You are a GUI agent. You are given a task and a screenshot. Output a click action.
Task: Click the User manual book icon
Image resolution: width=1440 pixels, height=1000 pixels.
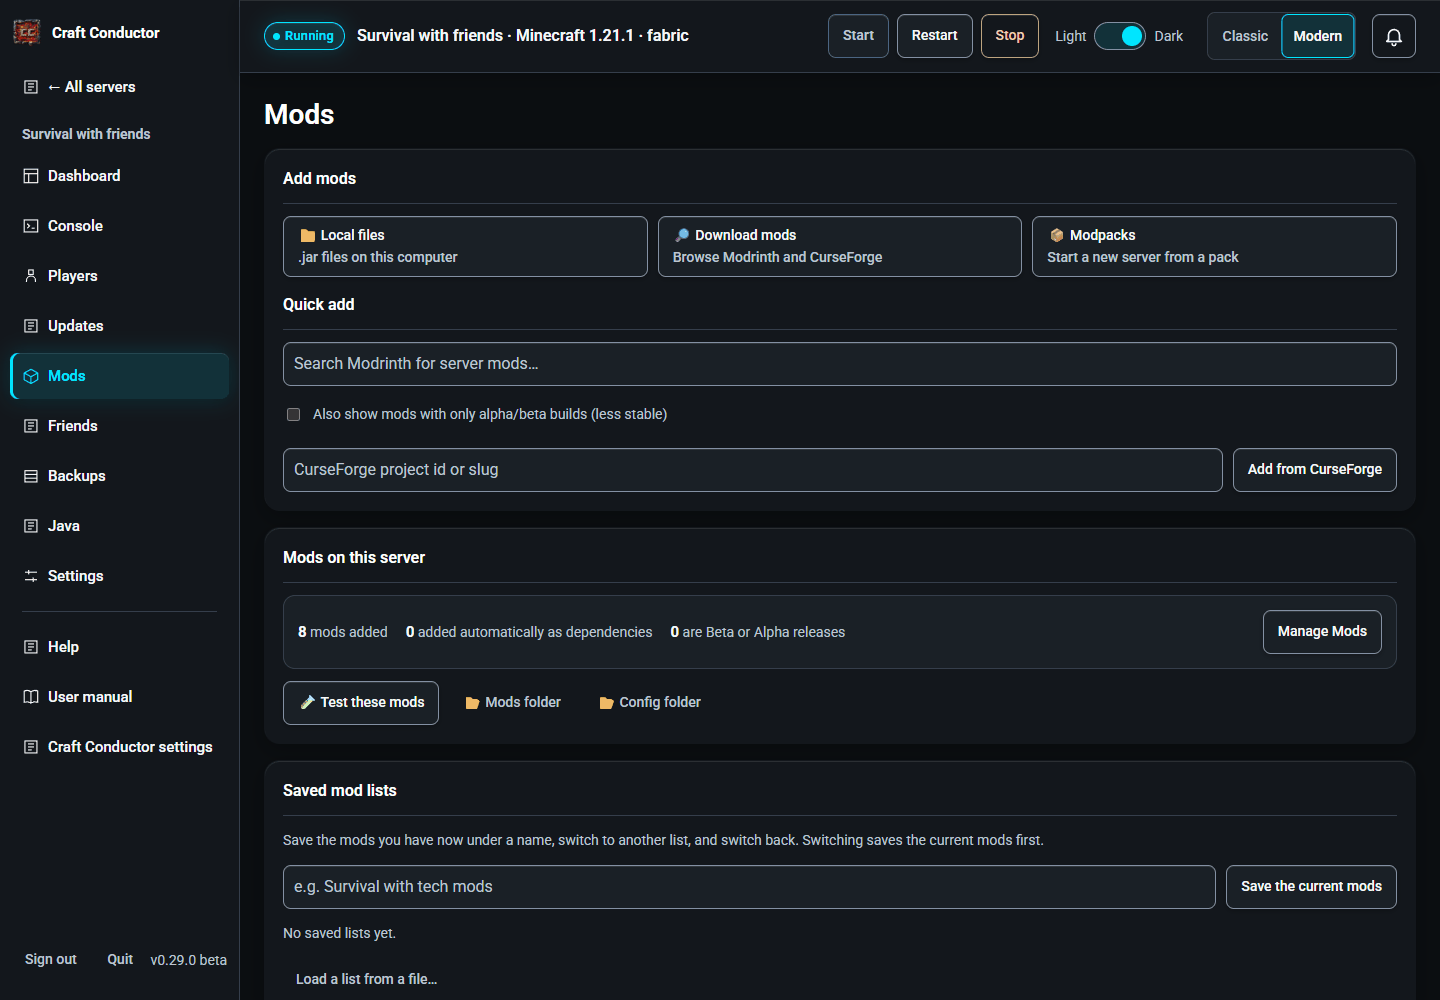pyautogui.click(x=31, y=697)
